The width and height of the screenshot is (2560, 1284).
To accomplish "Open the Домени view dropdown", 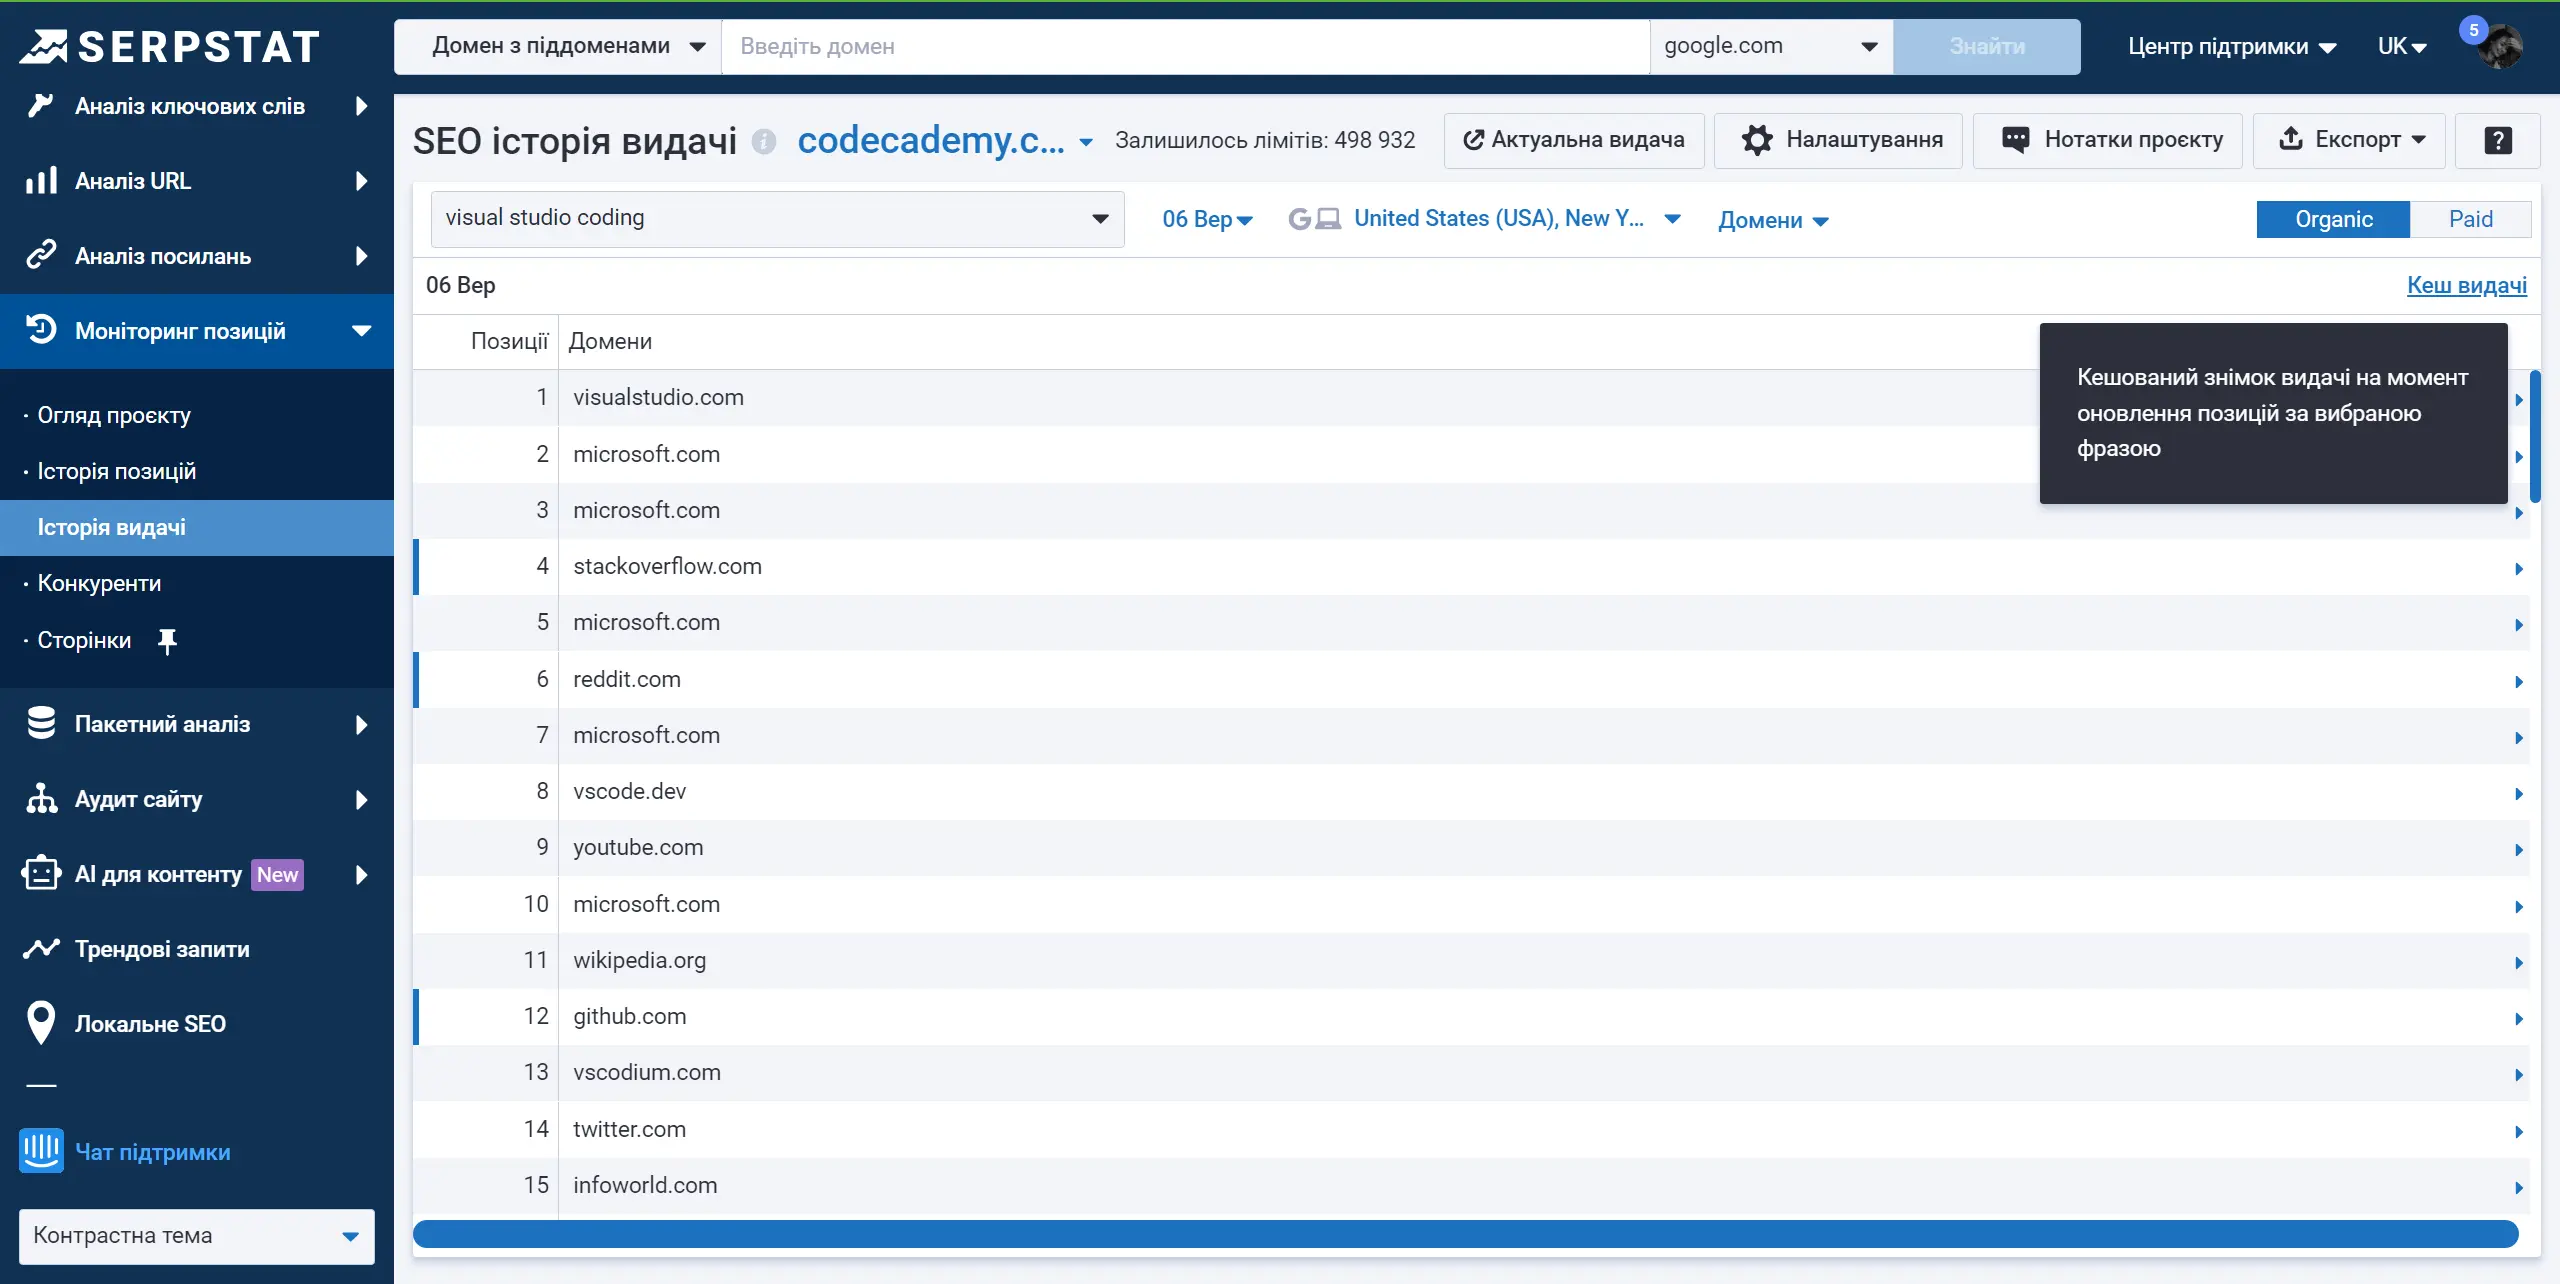I will pyautogui.click(x=1773, y=220).
